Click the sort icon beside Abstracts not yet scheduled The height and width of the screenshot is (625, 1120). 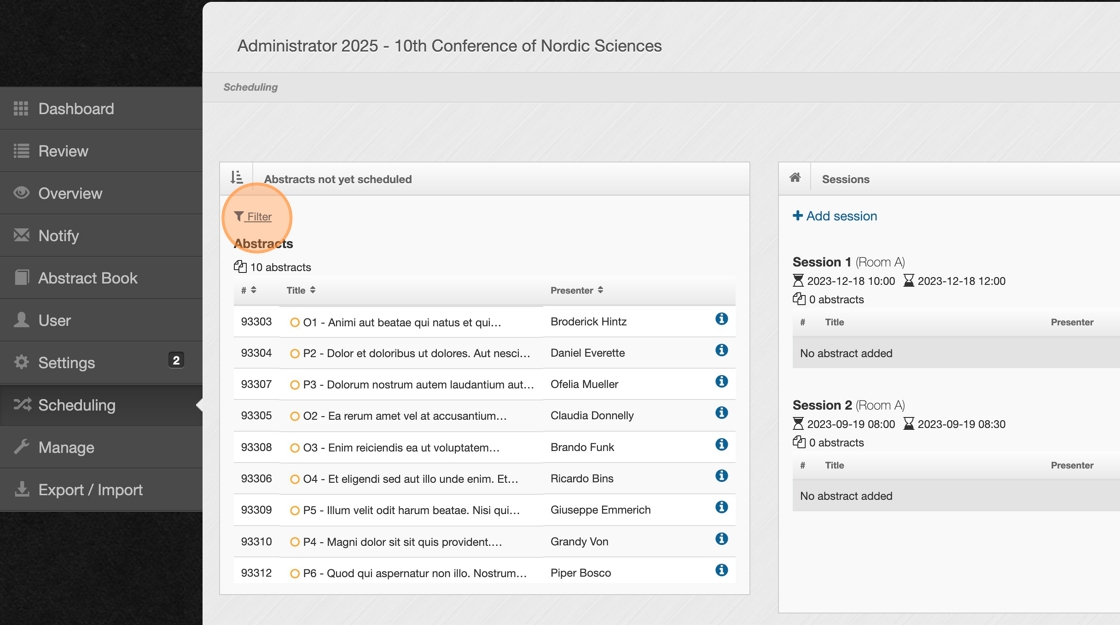(x=237, y=178)
